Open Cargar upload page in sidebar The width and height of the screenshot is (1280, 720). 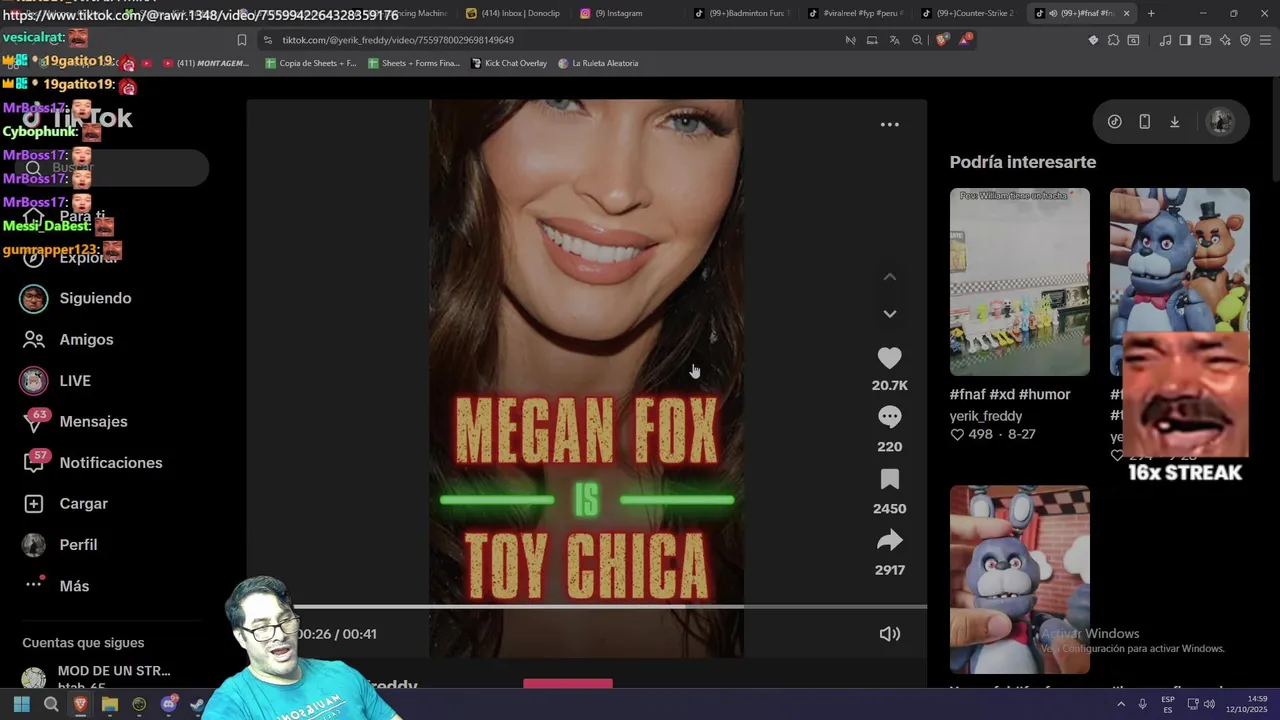65,504
